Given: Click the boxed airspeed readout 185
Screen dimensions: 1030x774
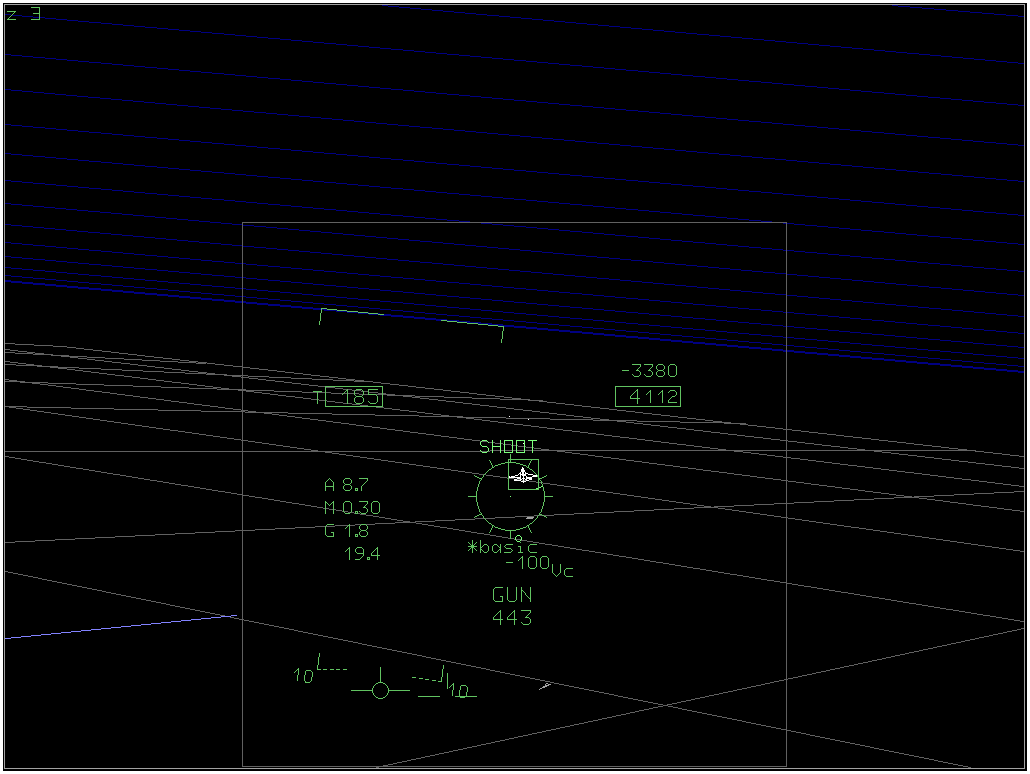Looking at the screenshot, I should [354, 397].
